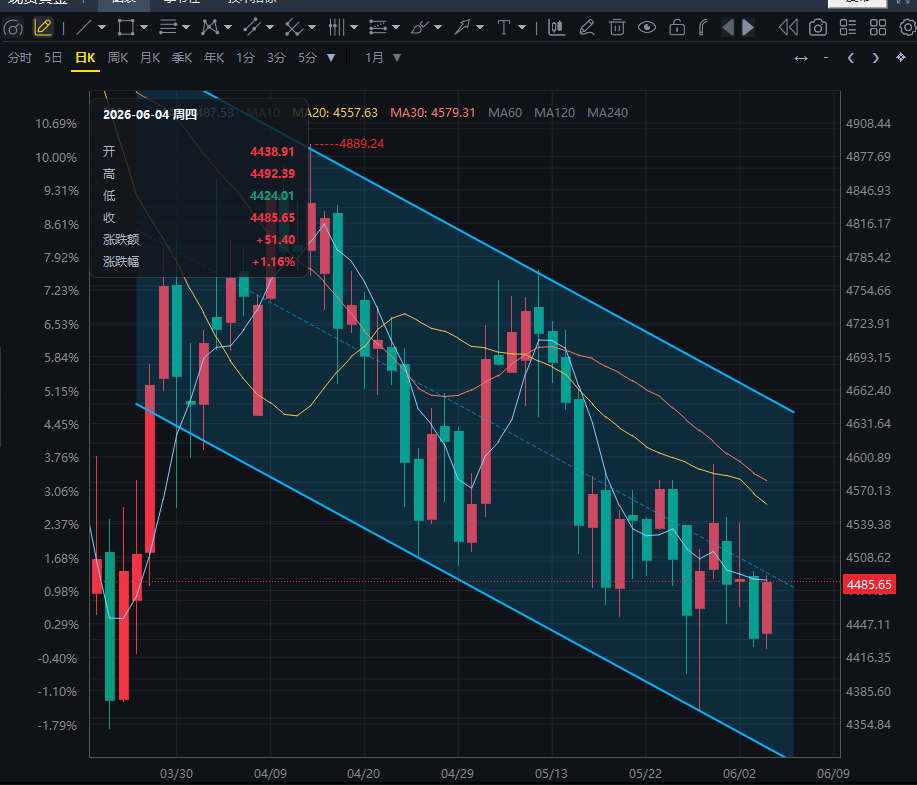The image size is (917, 785).
Task: Switch to 分时 intraday tab
Action: tap(20, 58)
